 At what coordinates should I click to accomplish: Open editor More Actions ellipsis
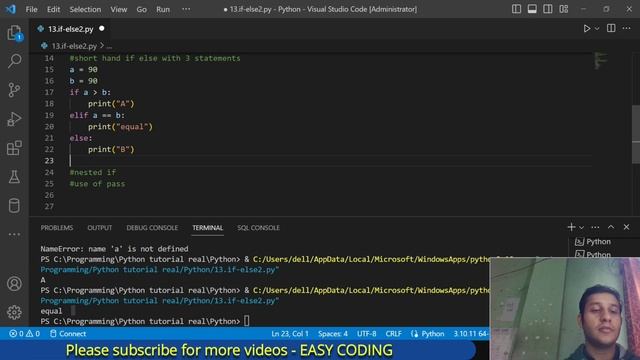click(627, 28)
